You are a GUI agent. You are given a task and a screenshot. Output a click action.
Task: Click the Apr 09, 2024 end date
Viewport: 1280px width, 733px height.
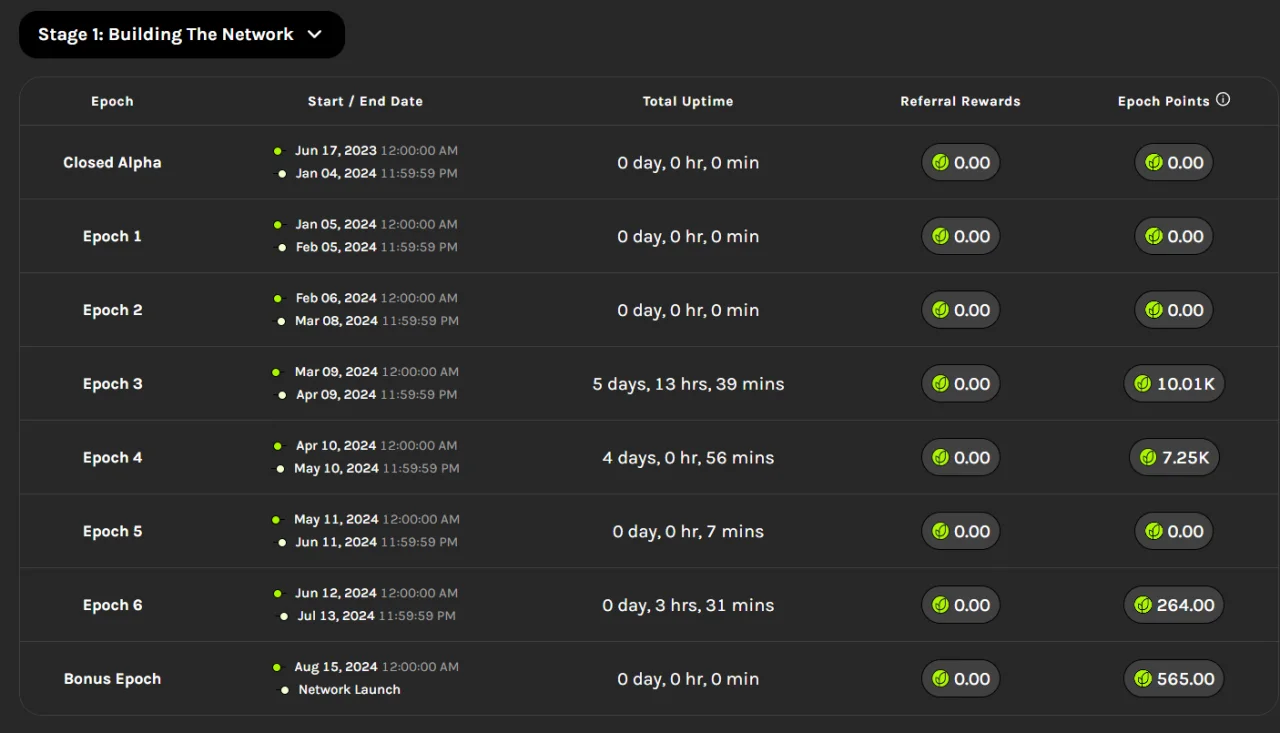336,395
